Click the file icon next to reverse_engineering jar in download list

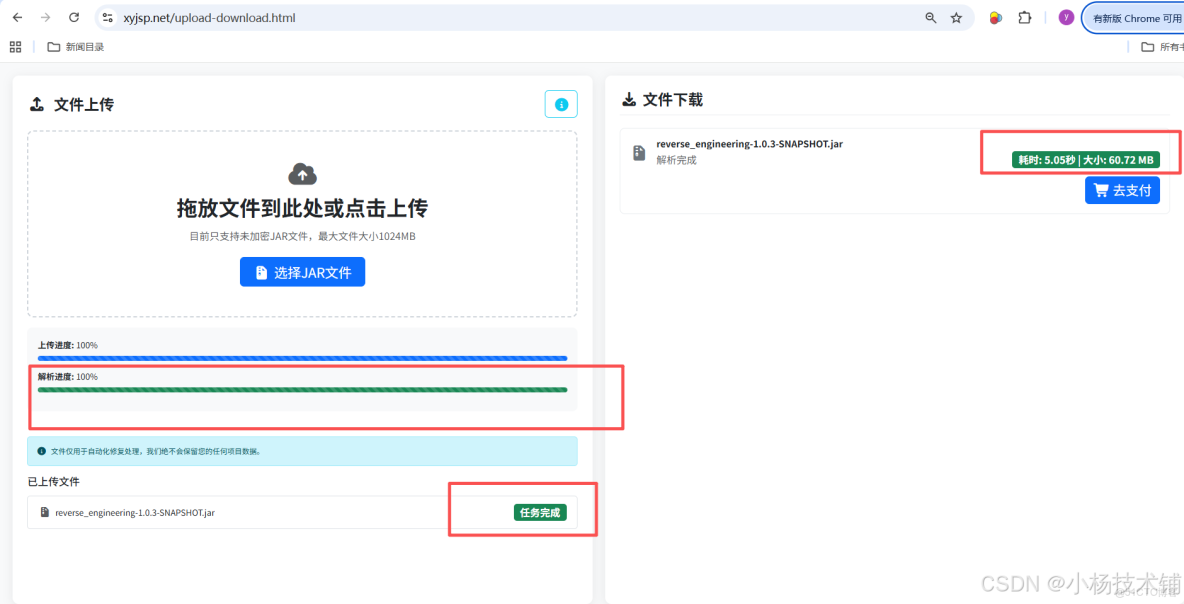pyautogui.click(x=638, y=151)
